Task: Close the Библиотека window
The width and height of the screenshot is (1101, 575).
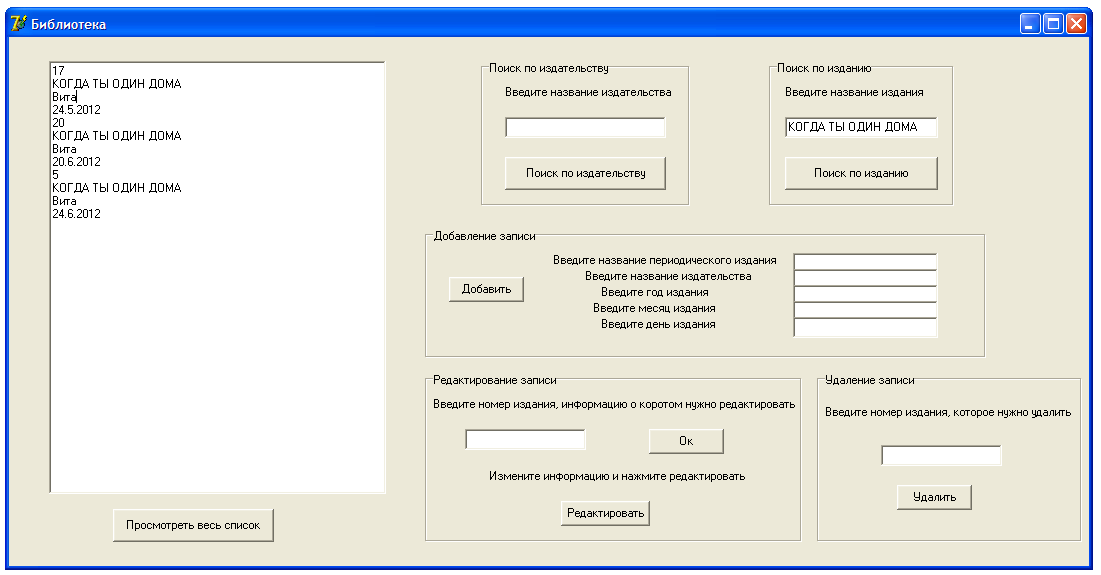Action: point(1076,24)
